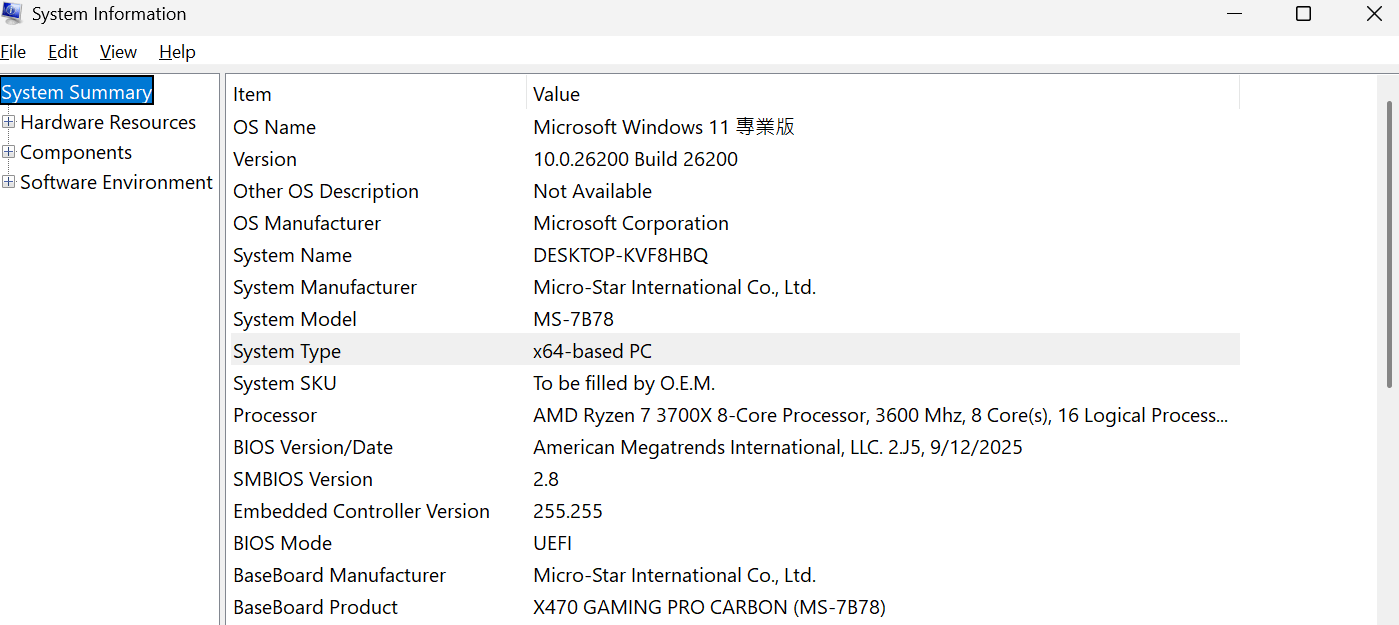1399x625 pixels.
Task: Select the OS Manufacturer row
Action: 733,223
